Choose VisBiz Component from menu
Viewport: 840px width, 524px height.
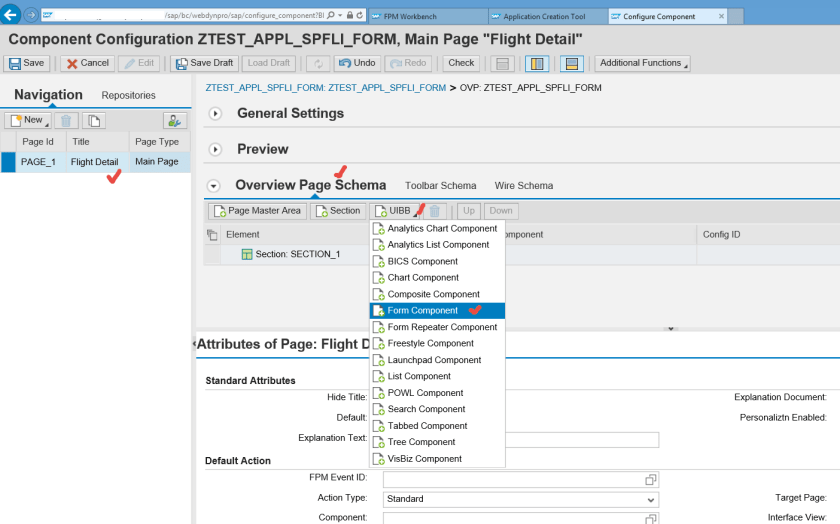437,459
